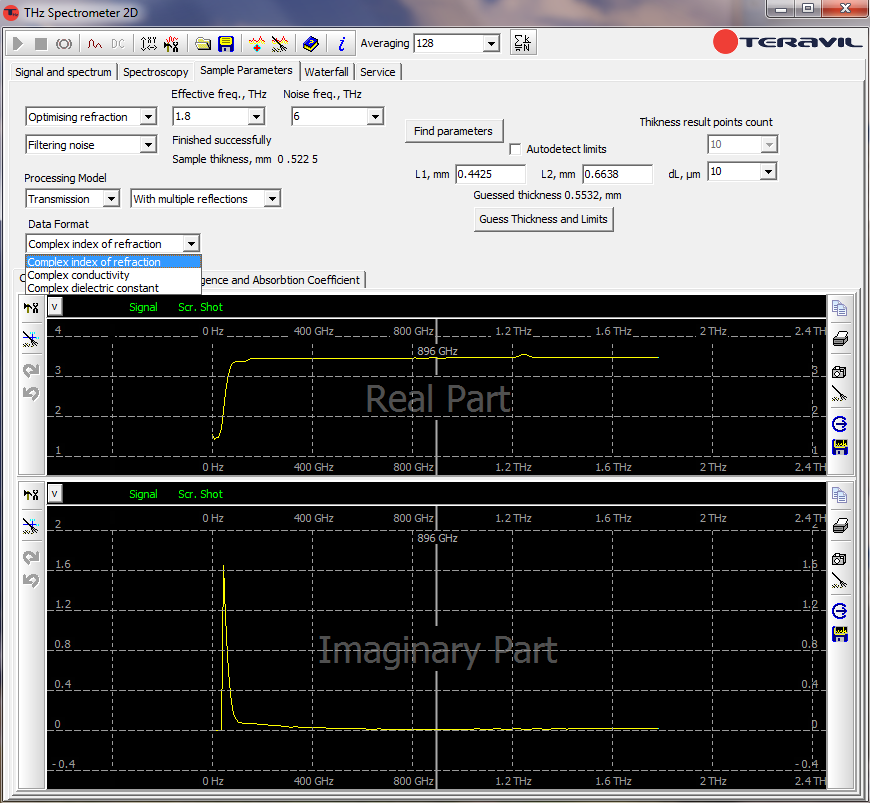Click the blue floppy save icon in toolbar
Screen dimensions: 870x803
pyautogui.click(x=226, y=44)
